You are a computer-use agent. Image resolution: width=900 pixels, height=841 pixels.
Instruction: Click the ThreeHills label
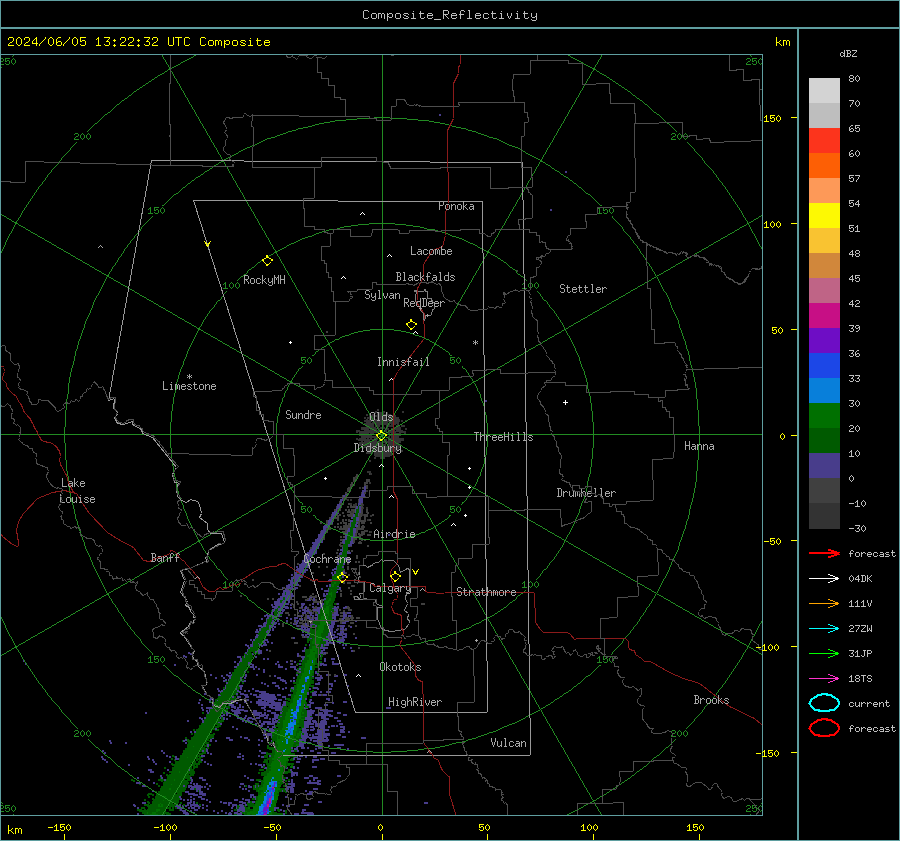503,437
